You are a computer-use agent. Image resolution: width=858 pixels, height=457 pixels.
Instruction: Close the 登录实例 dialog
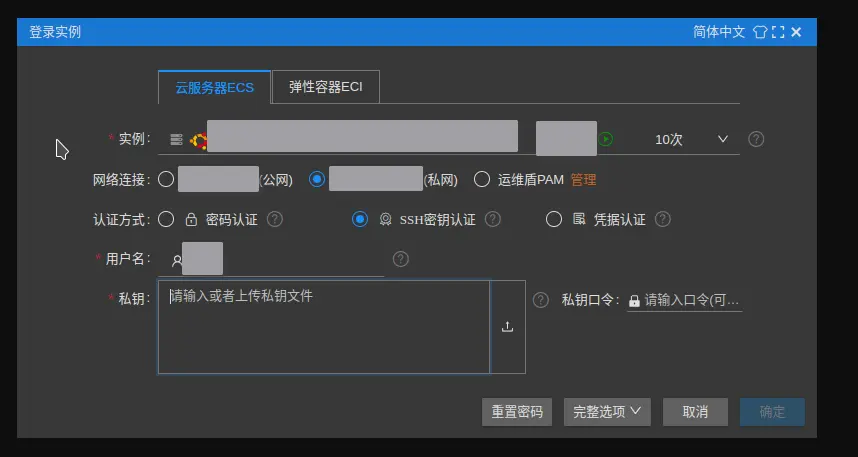click(x=796, y=32)
